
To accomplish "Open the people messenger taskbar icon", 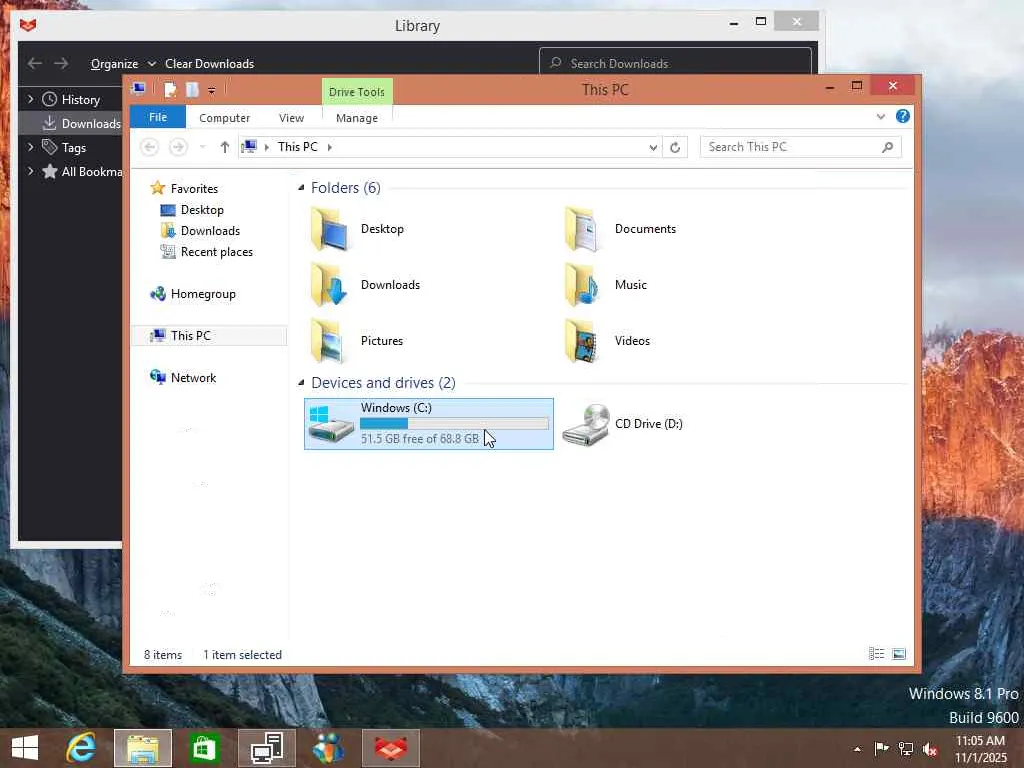I will 328,748.
